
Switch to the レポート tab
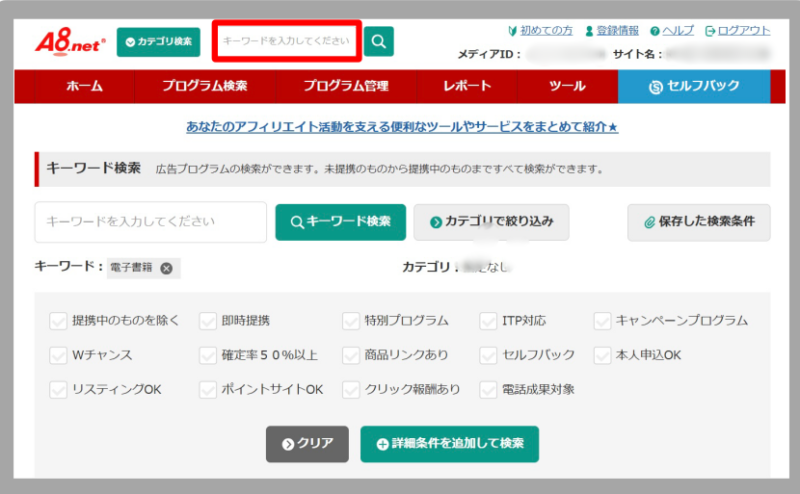click(x=467, y=87)
